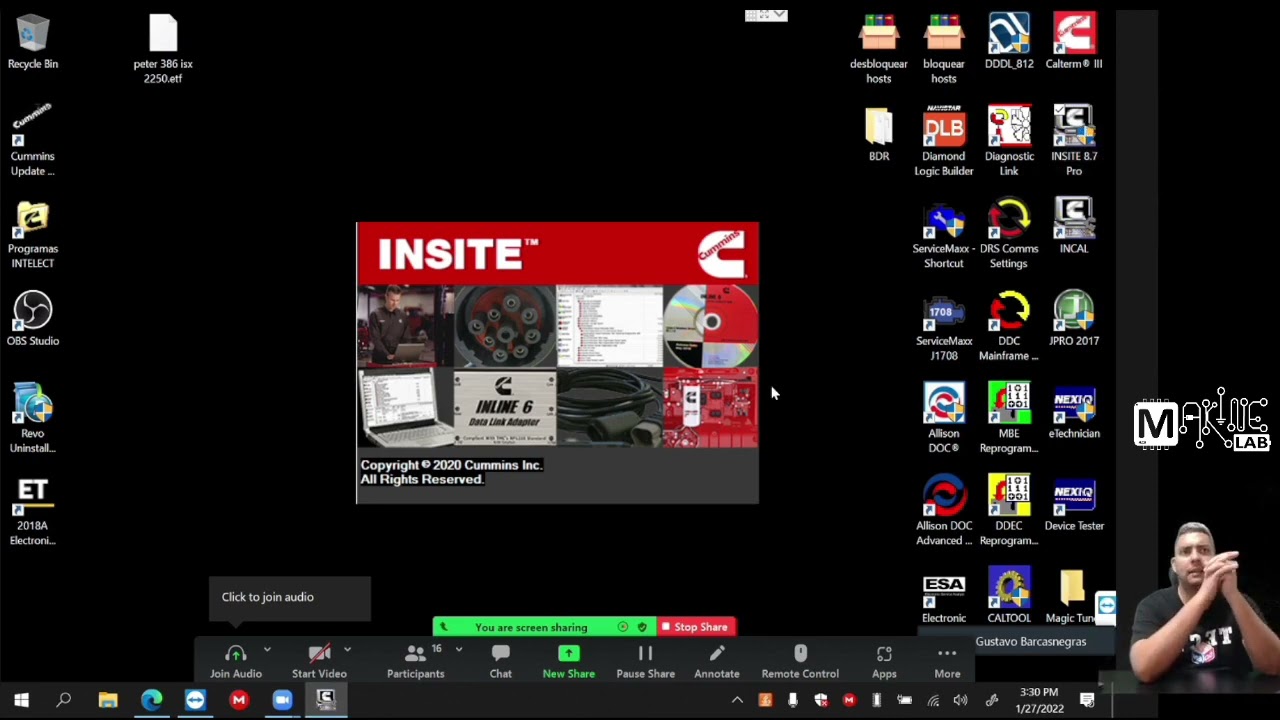Open the Annotate tool
Screen dimensions: 1280x720
[717, 662]
